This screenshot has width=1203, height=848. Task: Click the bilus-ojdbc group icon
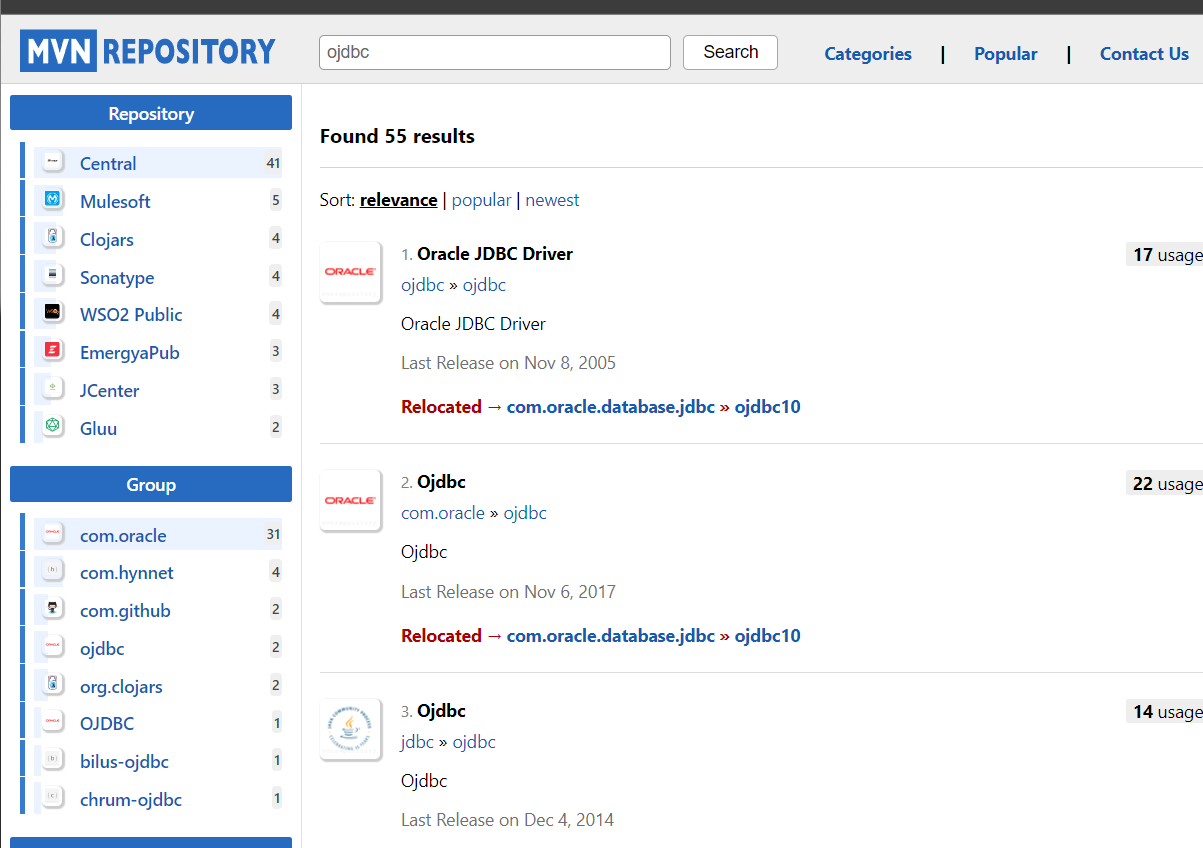tap(53, 760)
